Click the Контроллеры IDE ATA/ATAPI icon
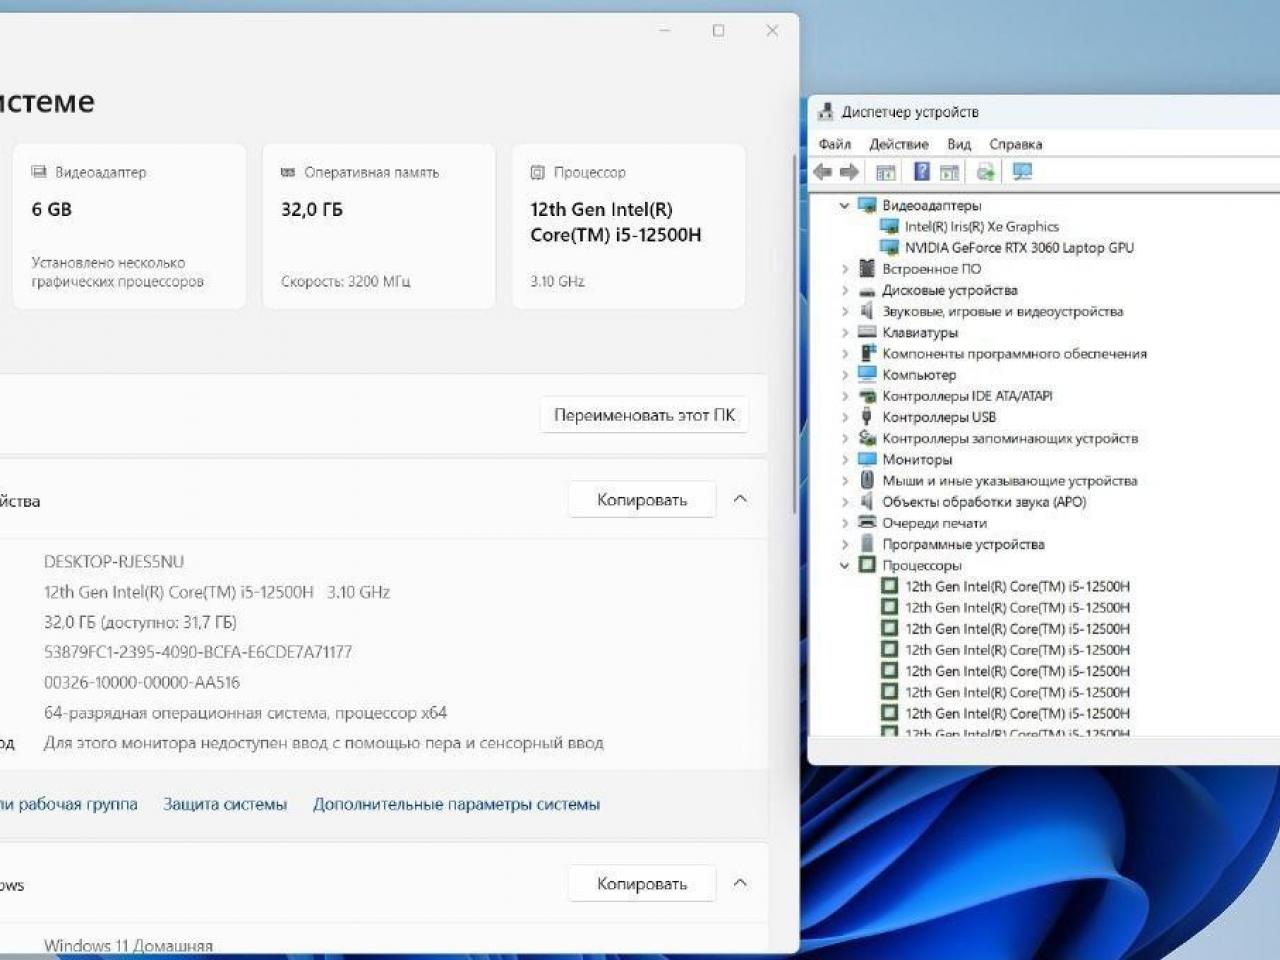 coord(867,395)
